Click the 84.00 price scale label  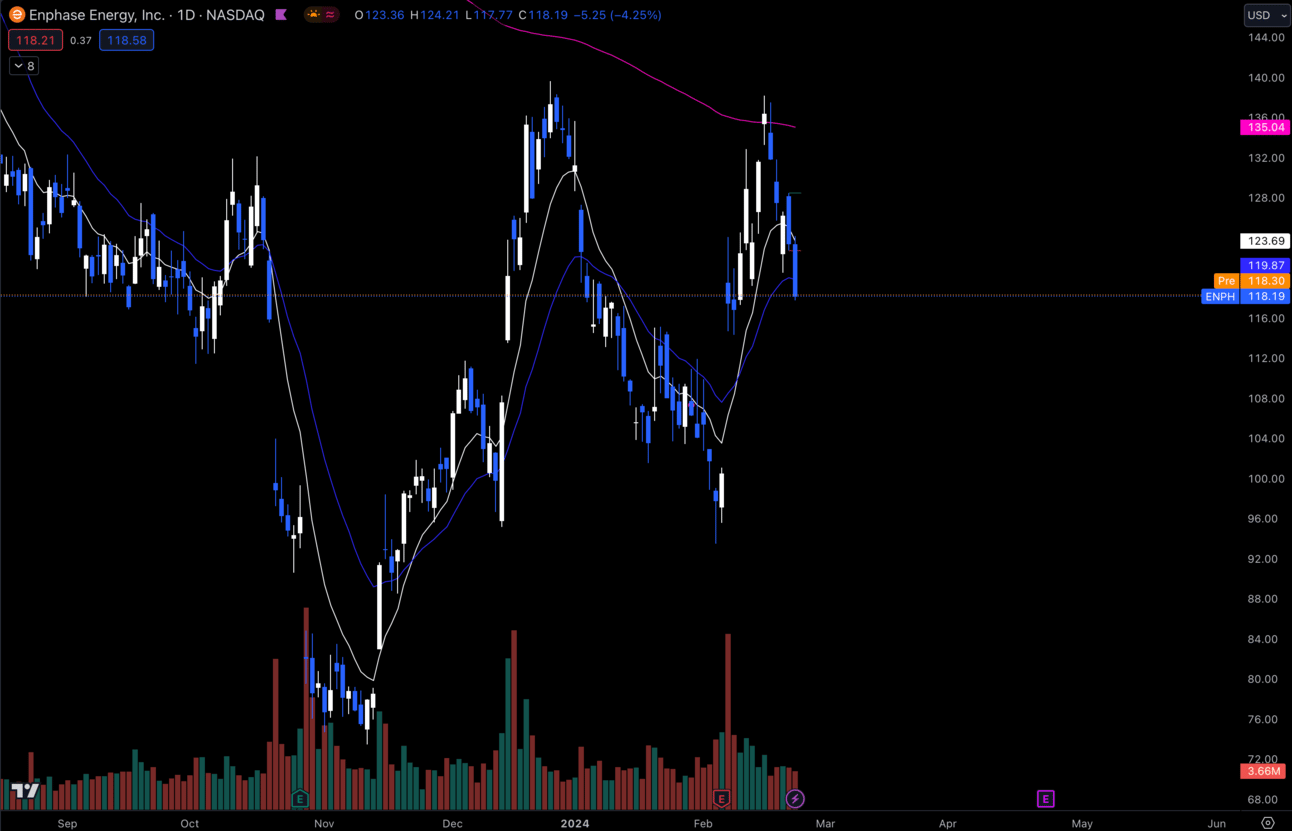1265,639
